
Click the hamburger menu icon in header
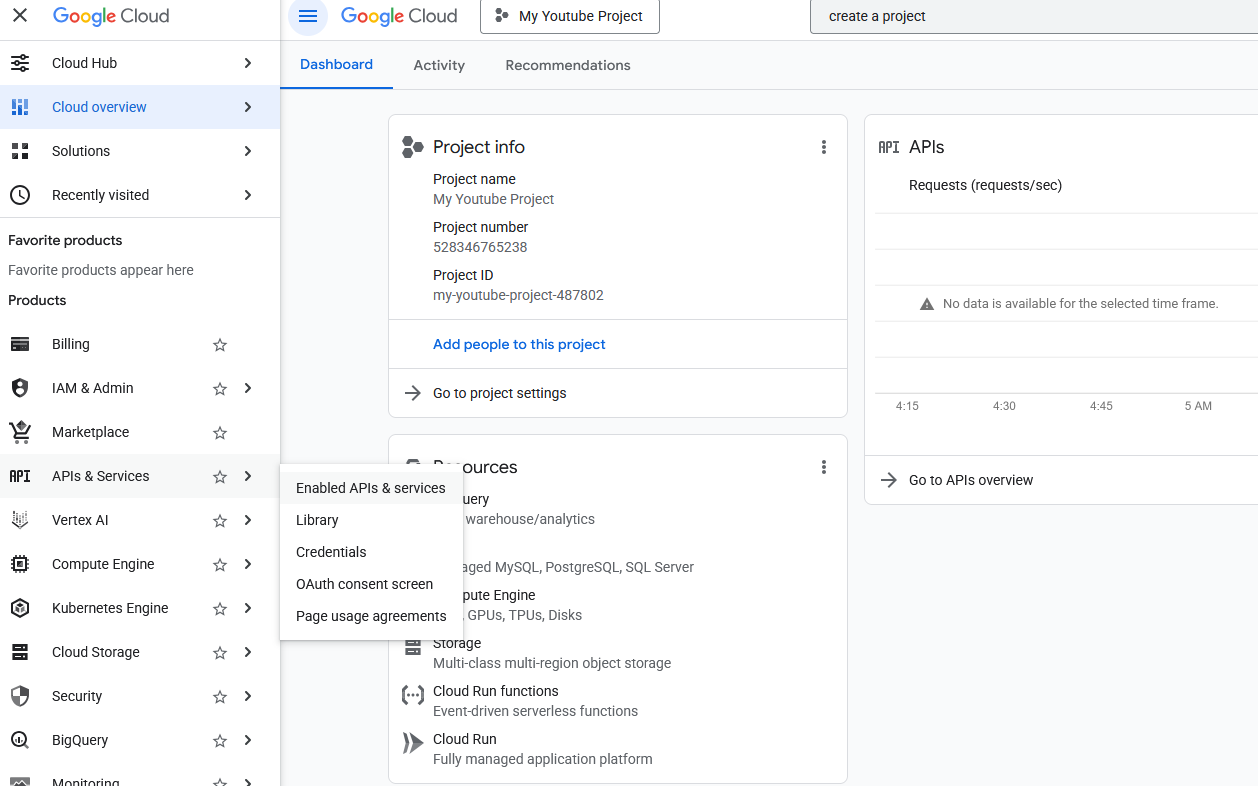coord(308,16)
